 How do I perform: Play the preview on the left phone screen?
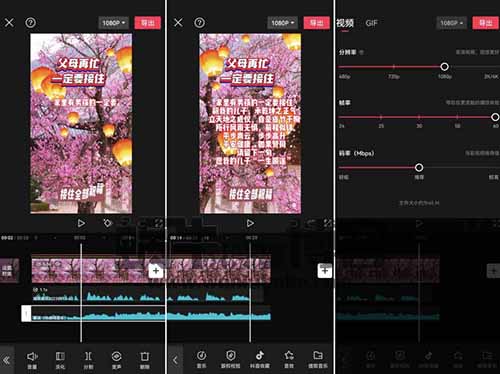click(81, 223)
